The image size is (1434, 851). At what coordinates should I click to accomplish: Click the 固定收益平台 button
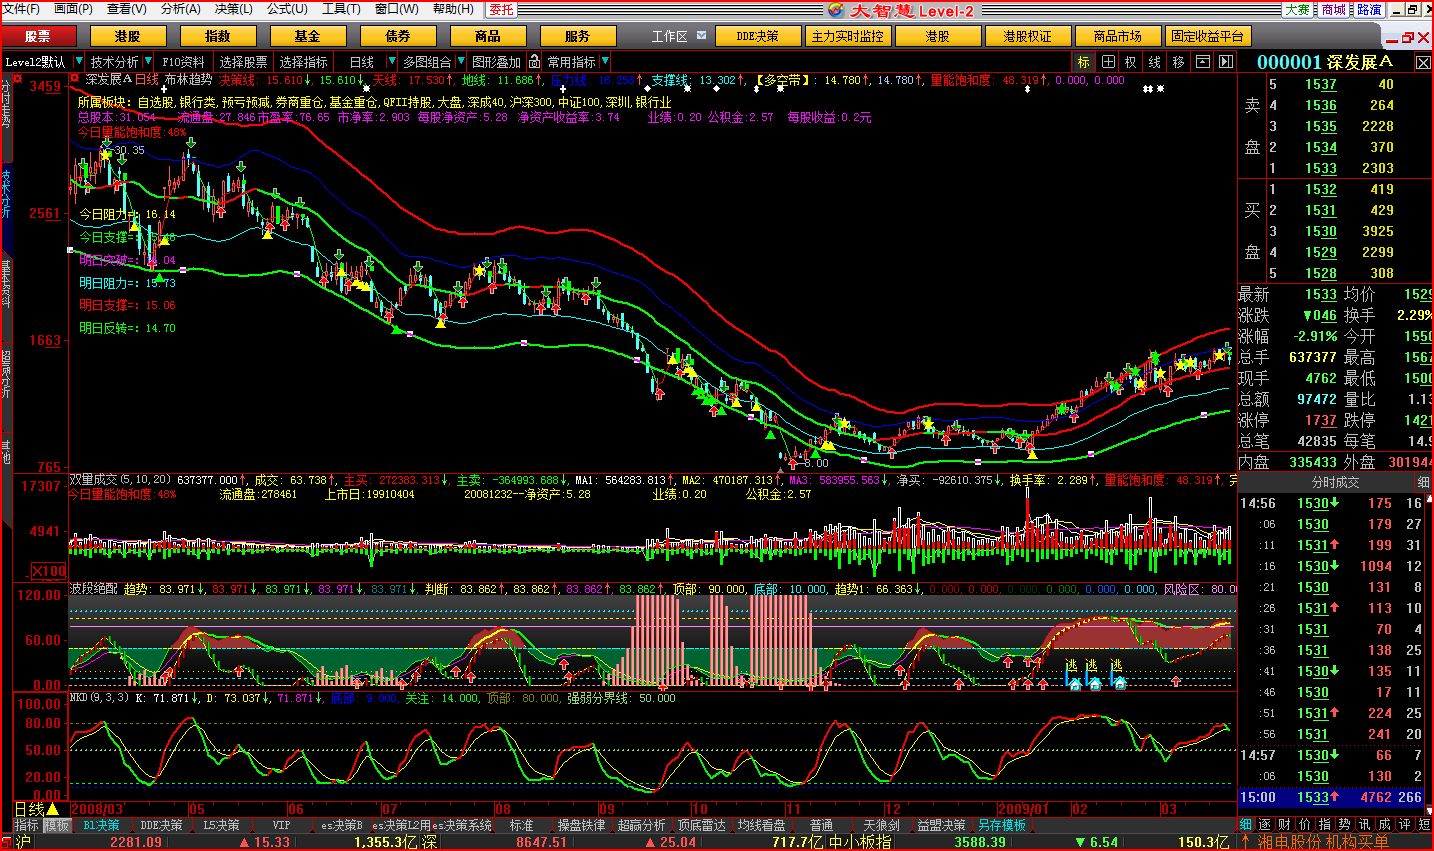[1207, 36]
